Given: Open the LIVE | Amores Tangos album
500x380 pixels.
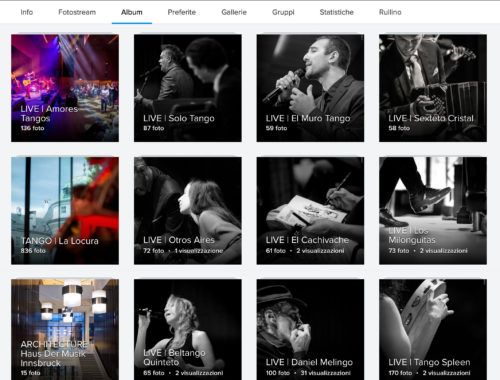Looking at the screenshot, I should click(65, 88).
